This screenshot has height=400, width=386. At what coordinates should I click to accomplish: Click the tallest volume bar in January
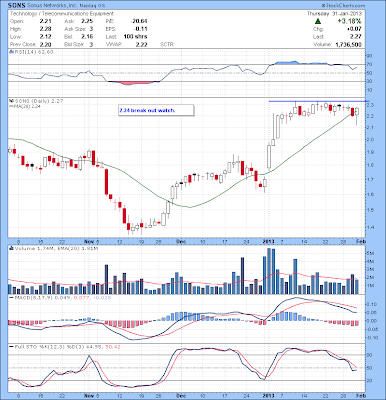point(269,271)
